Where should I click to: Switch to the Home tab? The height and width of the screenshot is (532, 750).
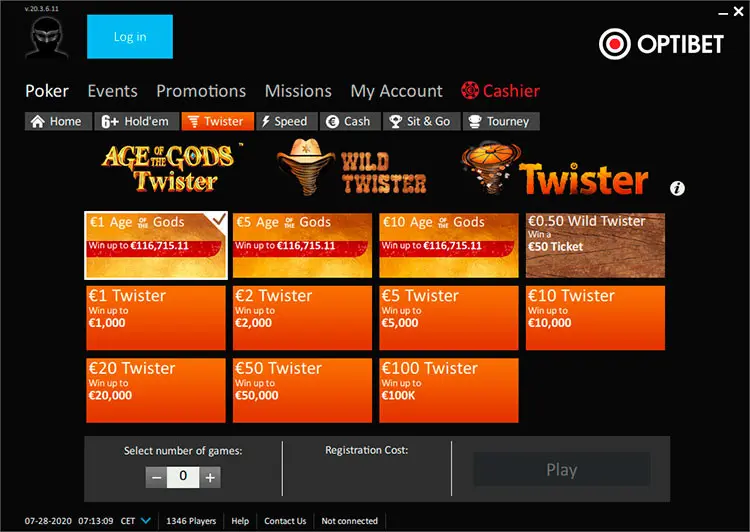click(x=58, y=122)
